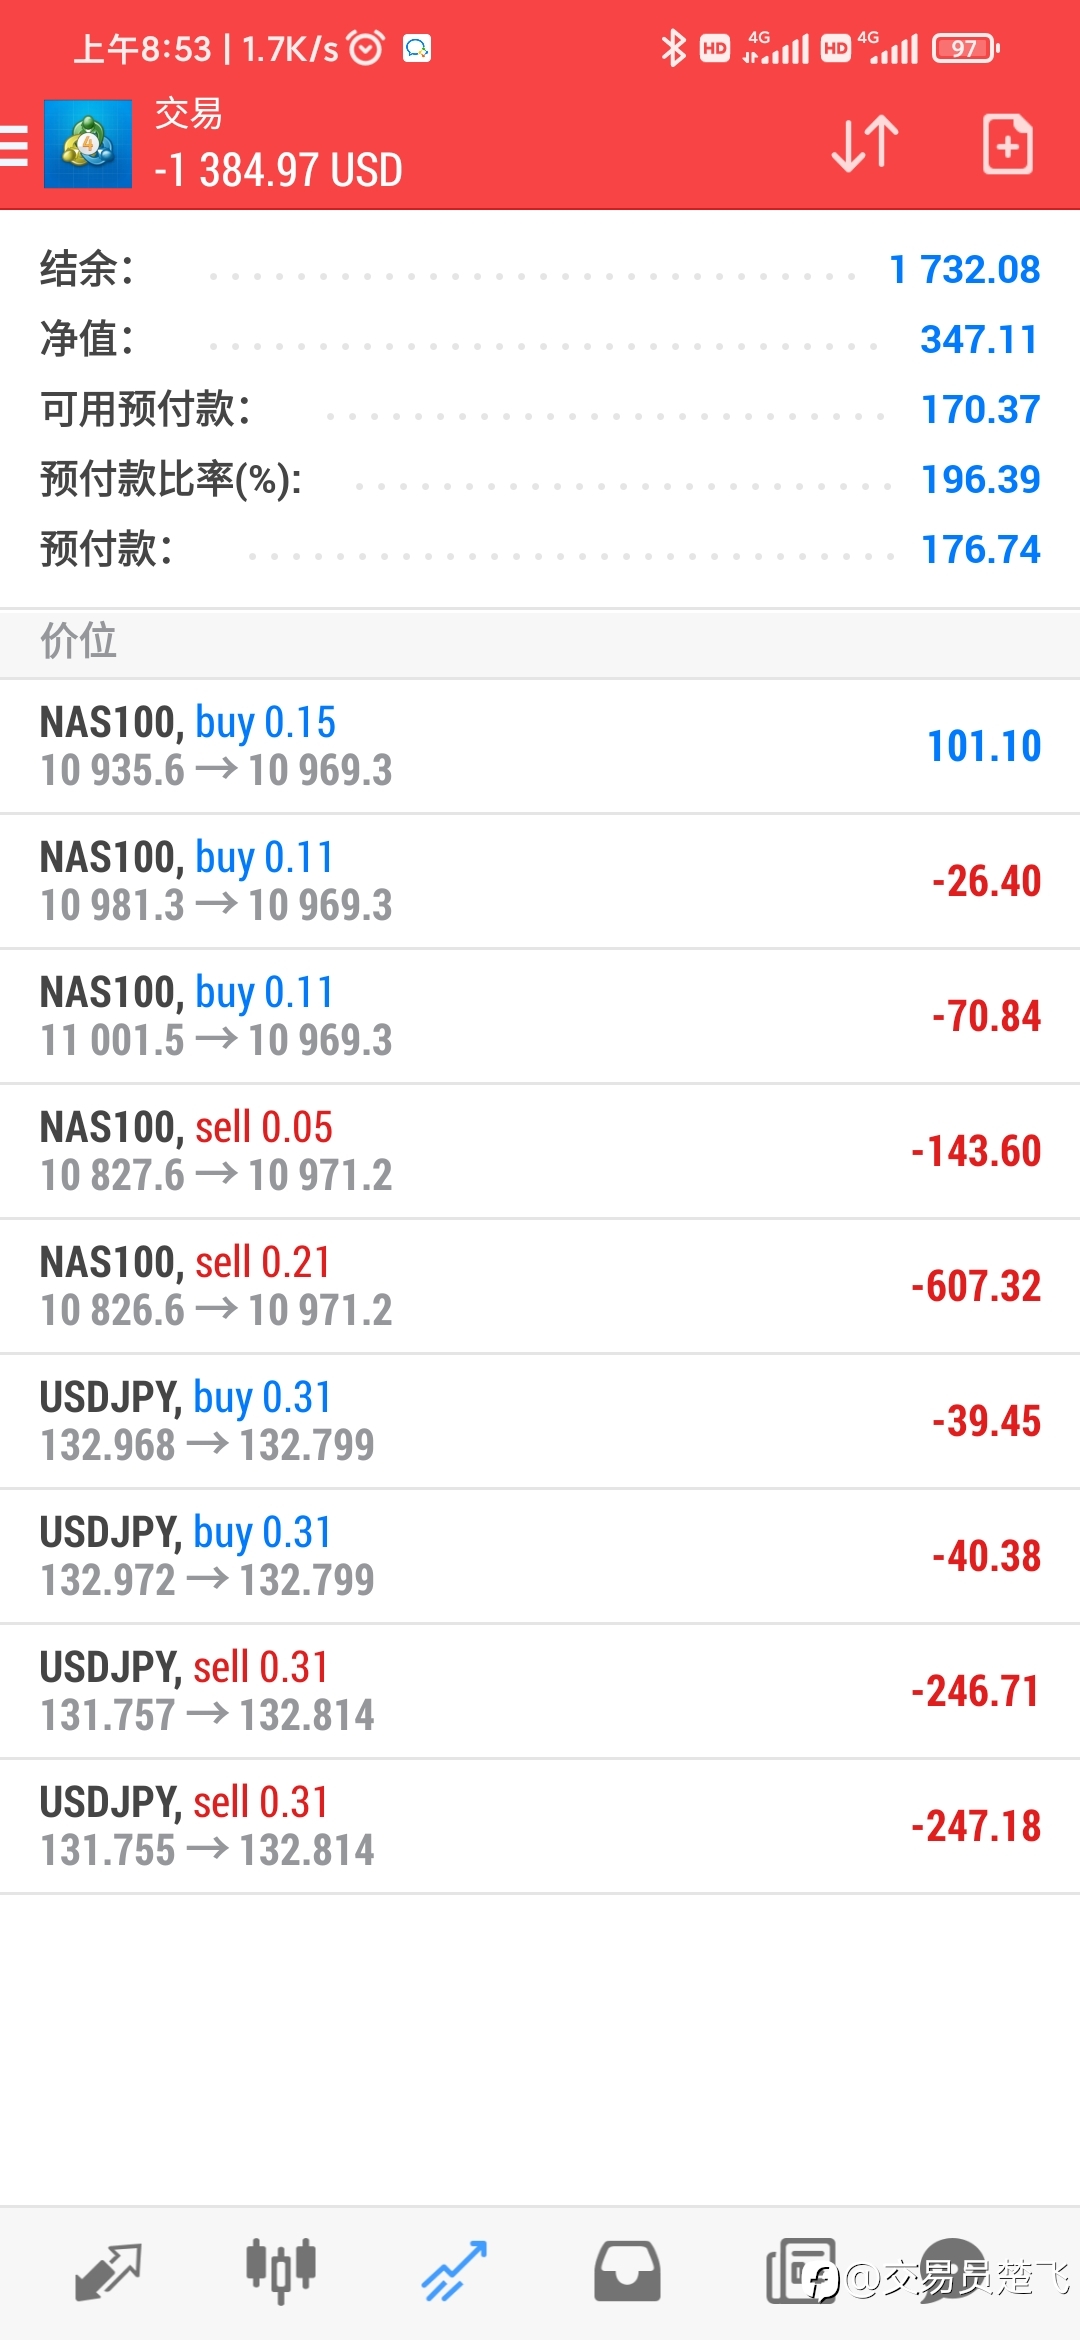The height and width of the screenshot is (2340, 1080).
Task: Open the USDJPY sell with -247.18 loss
Action: click(540, 1826)
